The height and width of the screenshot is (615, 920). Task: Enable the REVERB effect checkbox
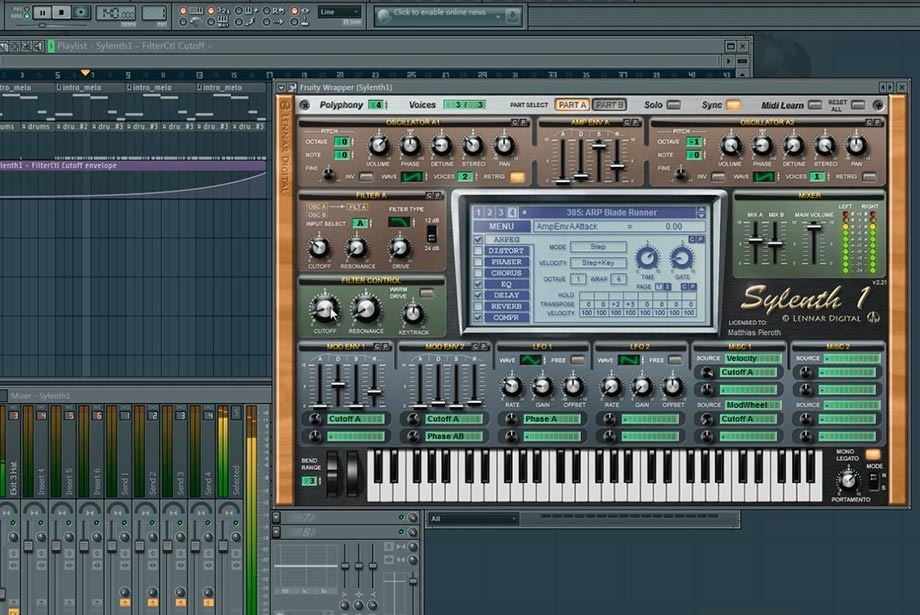478,306
